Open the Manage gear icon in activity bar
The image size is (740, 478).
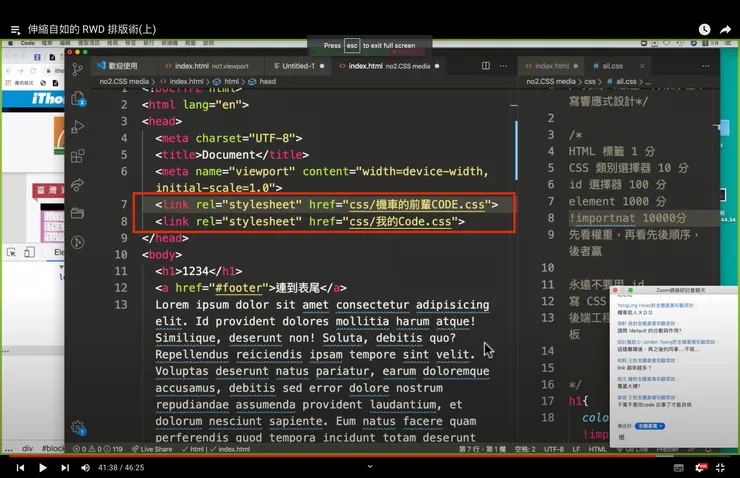78,428
